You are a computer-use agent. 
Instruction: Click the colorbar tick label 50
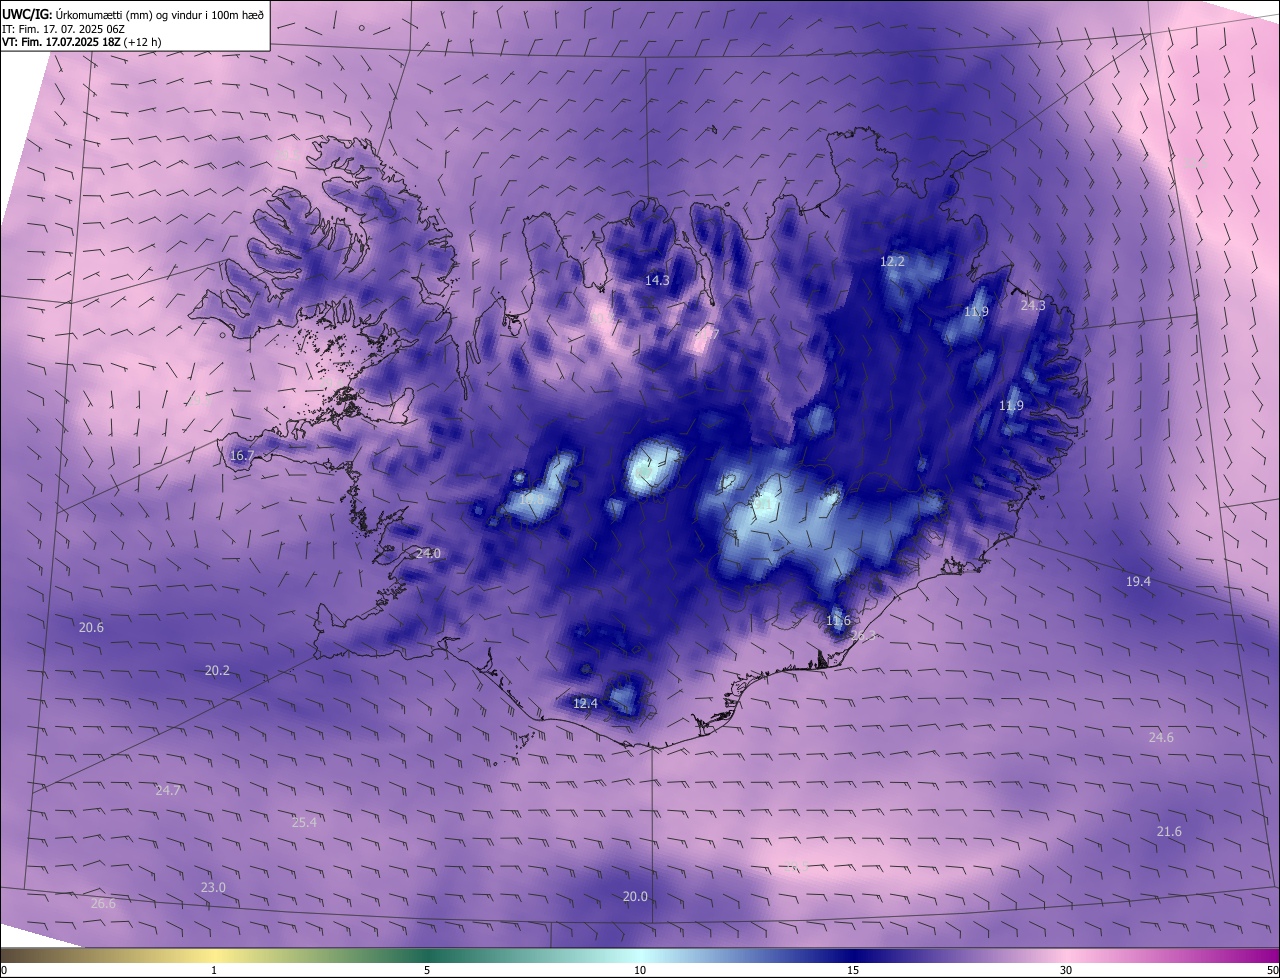[1271, 970]
